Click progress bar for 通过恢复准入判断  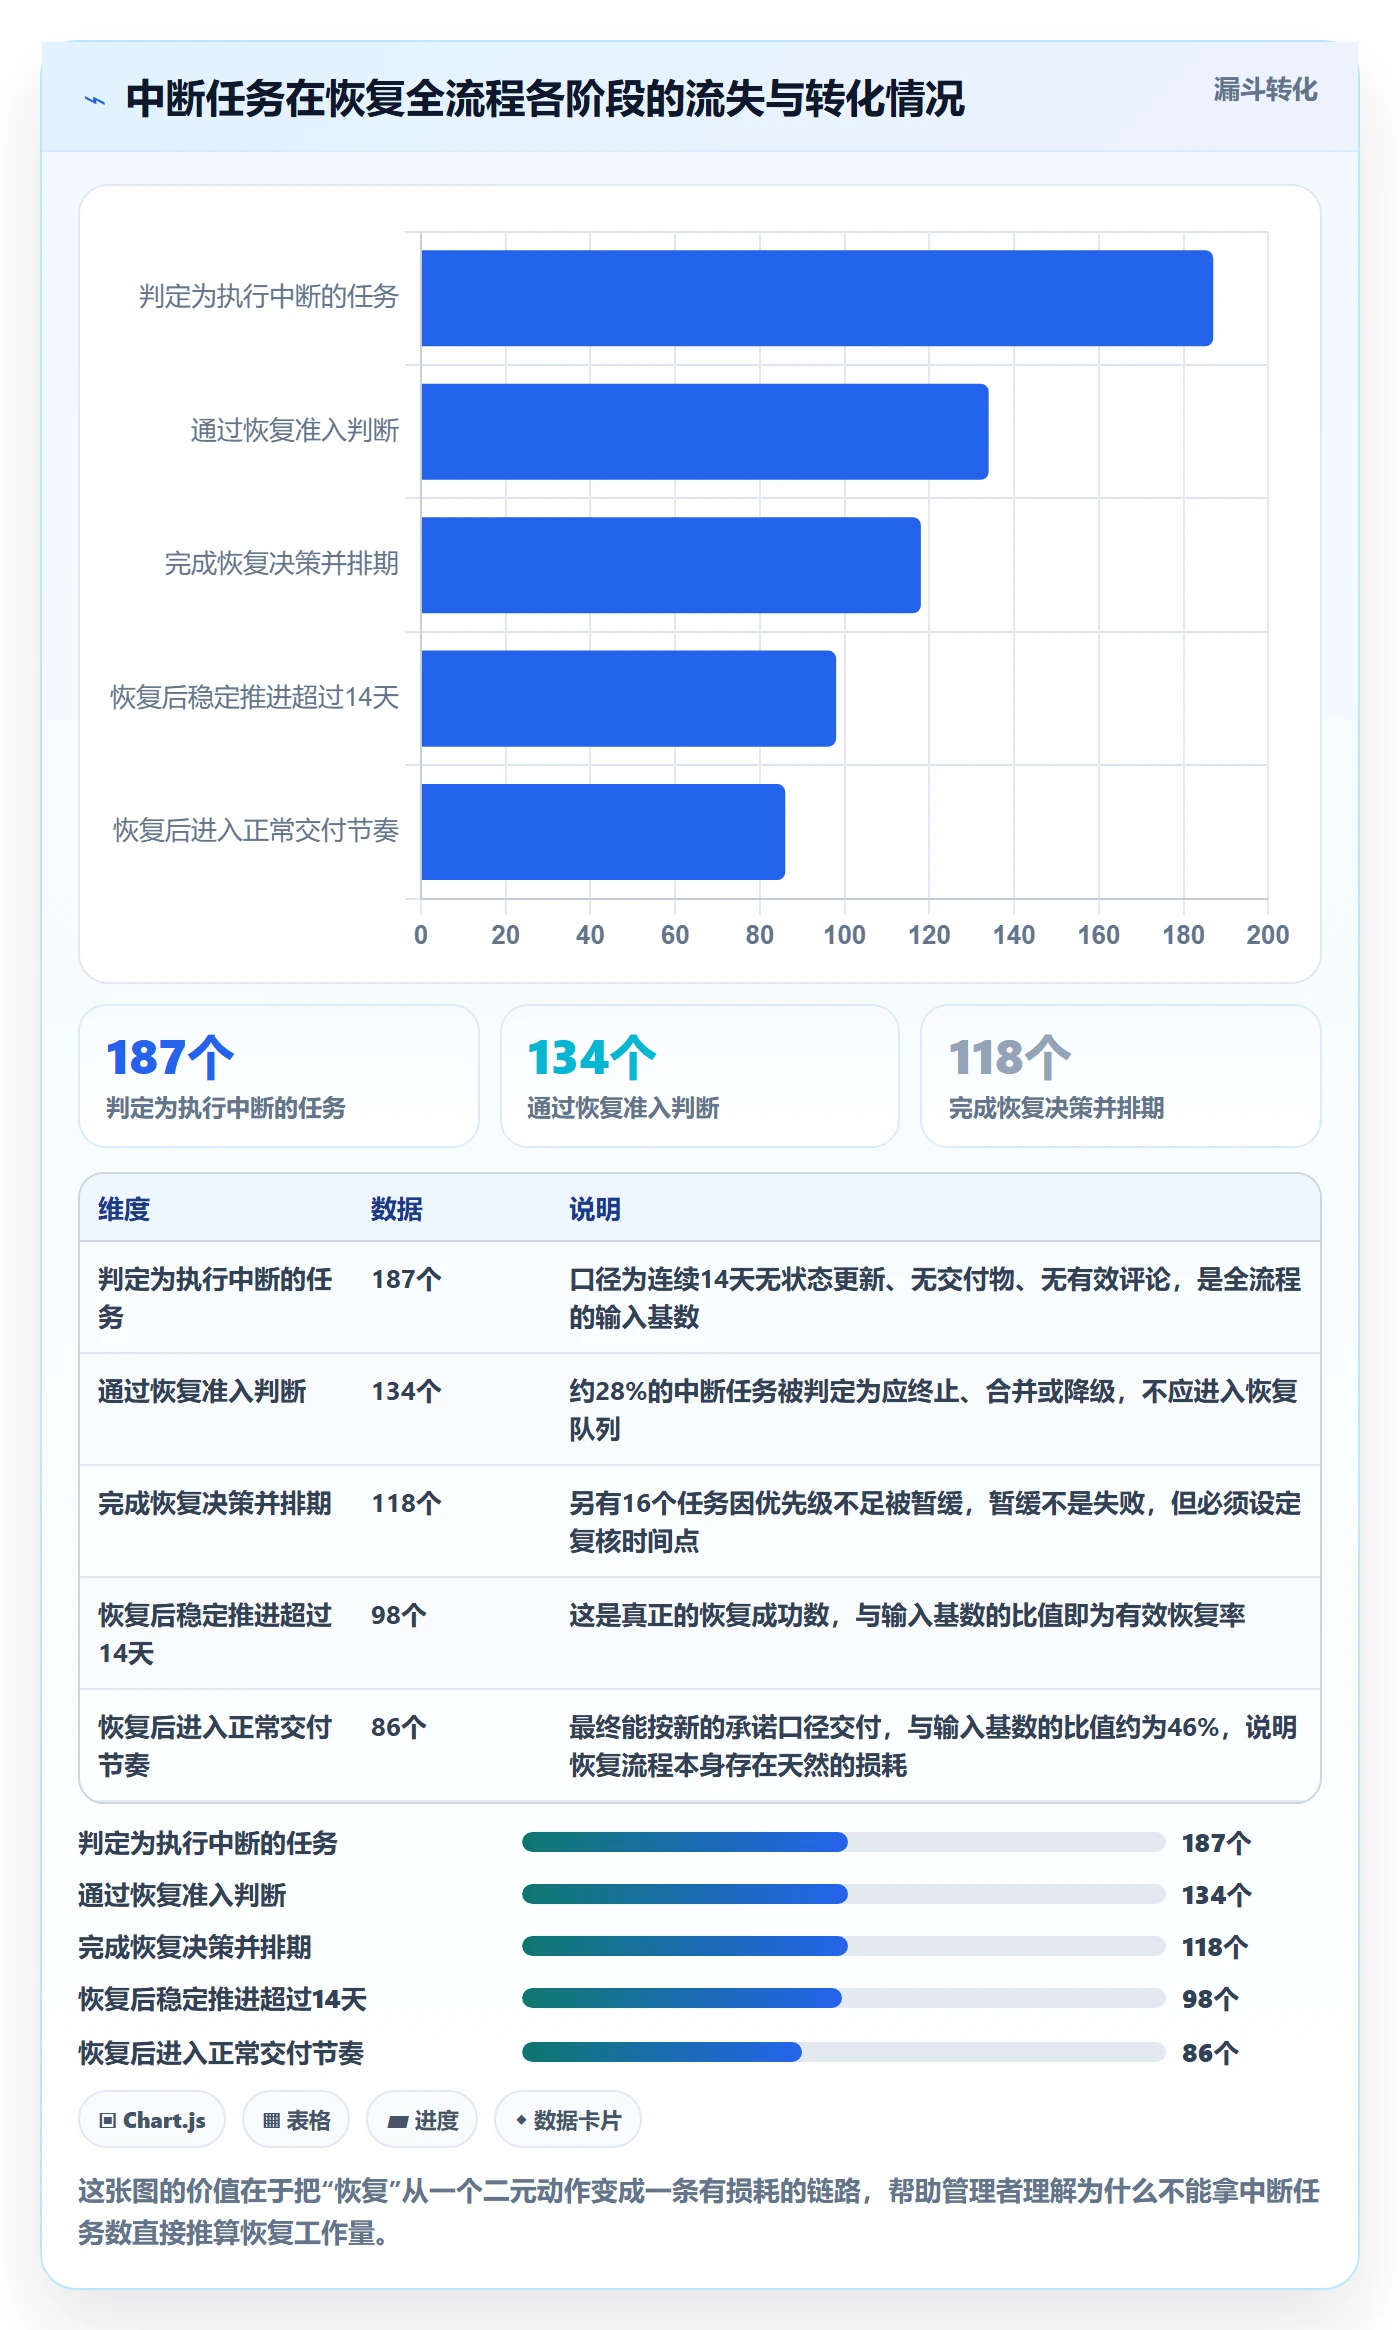click(x=844, y=1894)
